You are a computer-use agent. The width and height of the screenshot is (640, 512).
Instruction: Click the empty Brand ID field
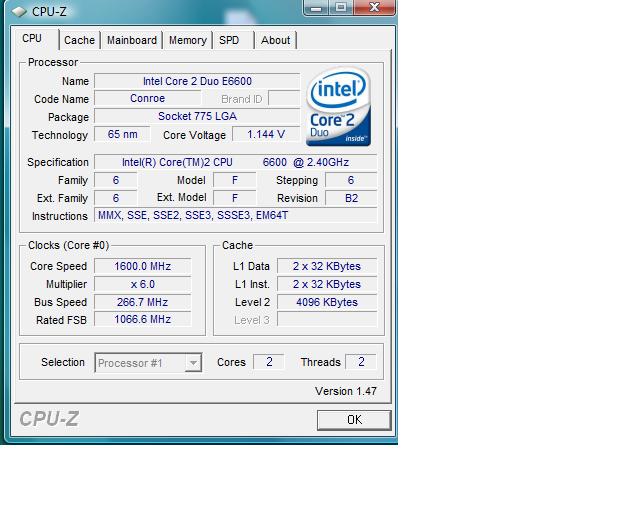(x=284, y=99)
